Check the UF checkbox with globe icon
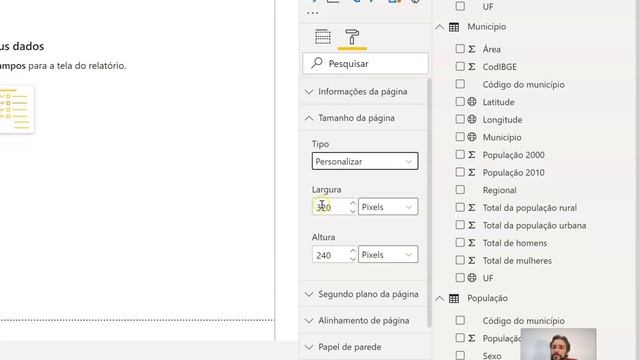This screenshot has width=640, height=360. click(x=460, y=278)
